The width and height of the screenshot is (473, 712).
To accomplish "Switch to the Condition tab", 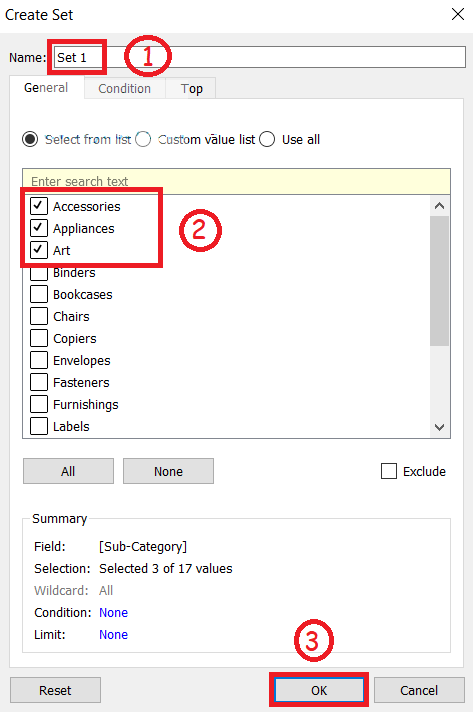I will [124, 88].
